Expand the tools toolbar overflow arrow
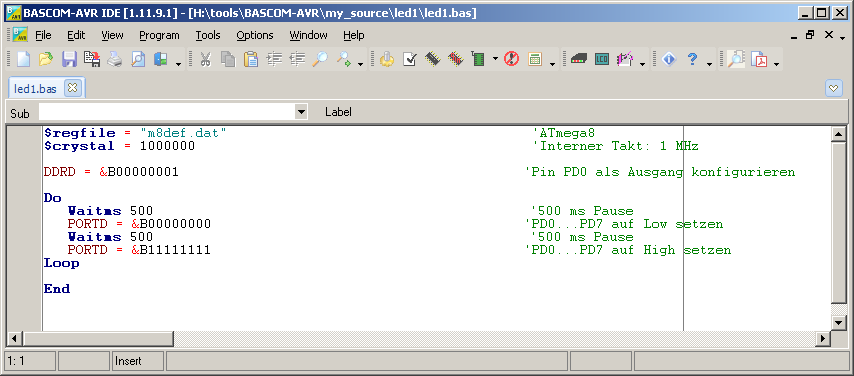The image size is (854, 376). [642, 64]
